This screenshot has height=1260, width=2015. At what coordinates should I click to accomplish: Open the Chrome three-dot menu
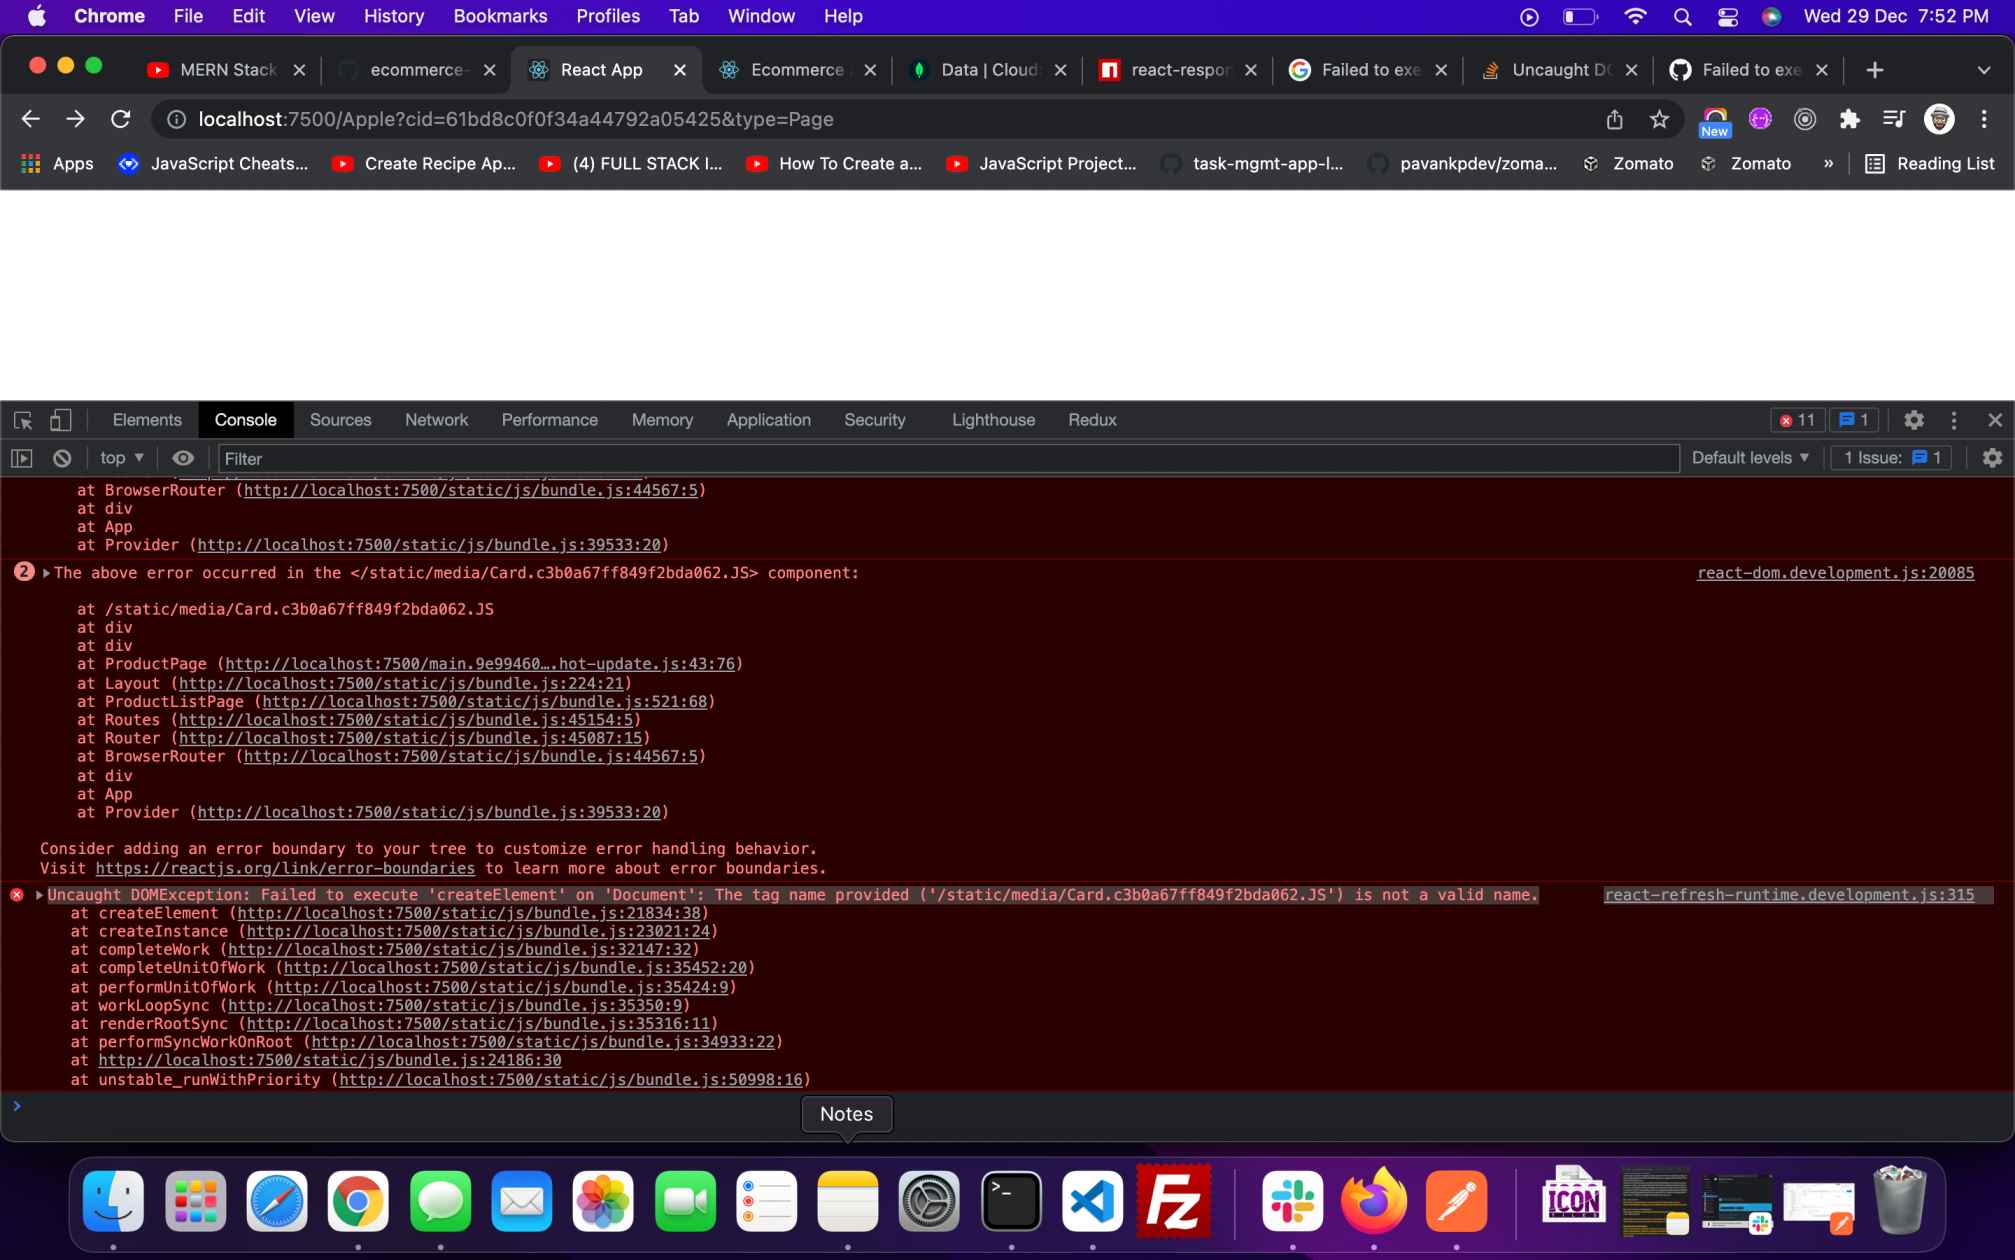[1984, 119]
